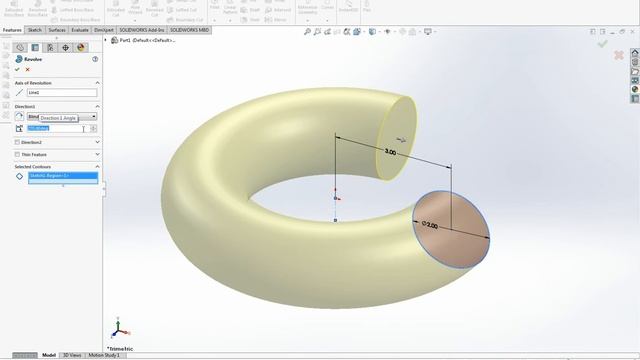The width and height of the screenshot is (640, 360).
Task: Open the Blind end condition dropdown
Action: [x=93, y=117]
